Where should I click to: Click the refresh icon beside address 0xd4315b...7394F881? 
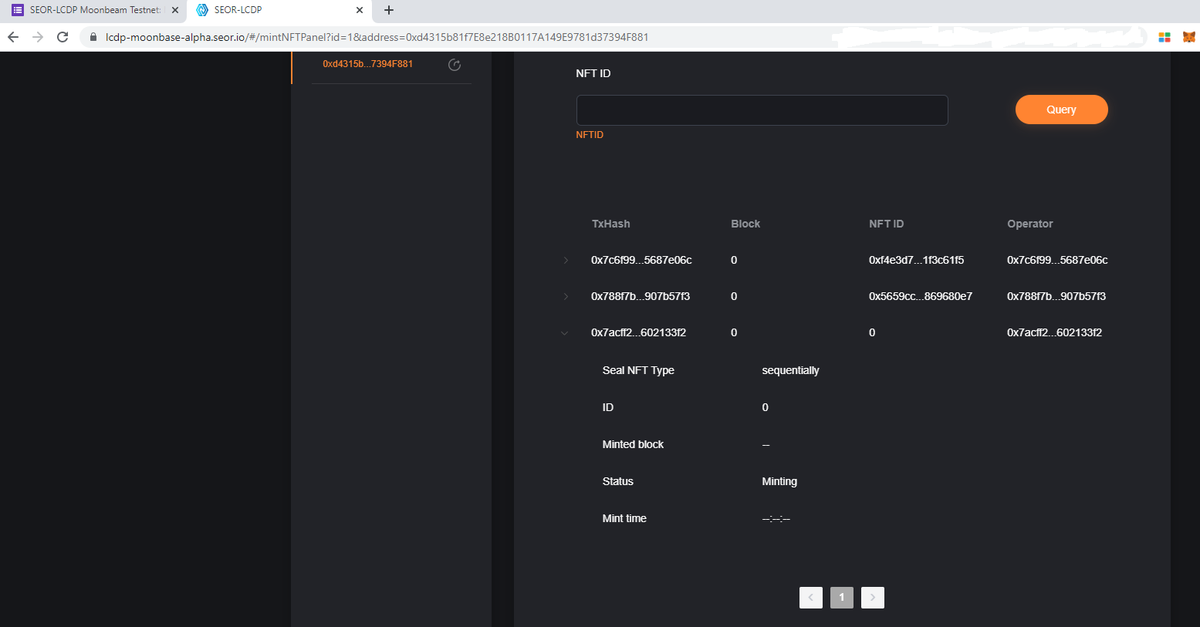click(455, 65)
